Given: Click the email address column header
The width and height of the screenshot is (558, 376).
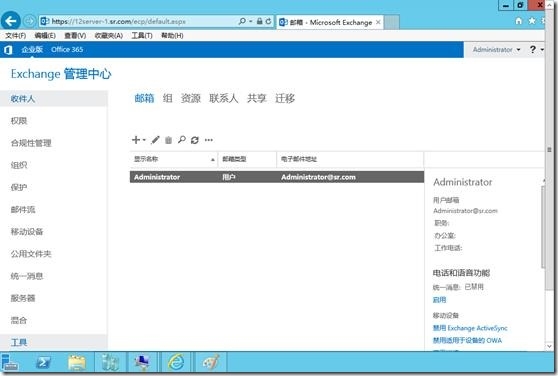Looking at the screenshot, I should tap(350, 159).
